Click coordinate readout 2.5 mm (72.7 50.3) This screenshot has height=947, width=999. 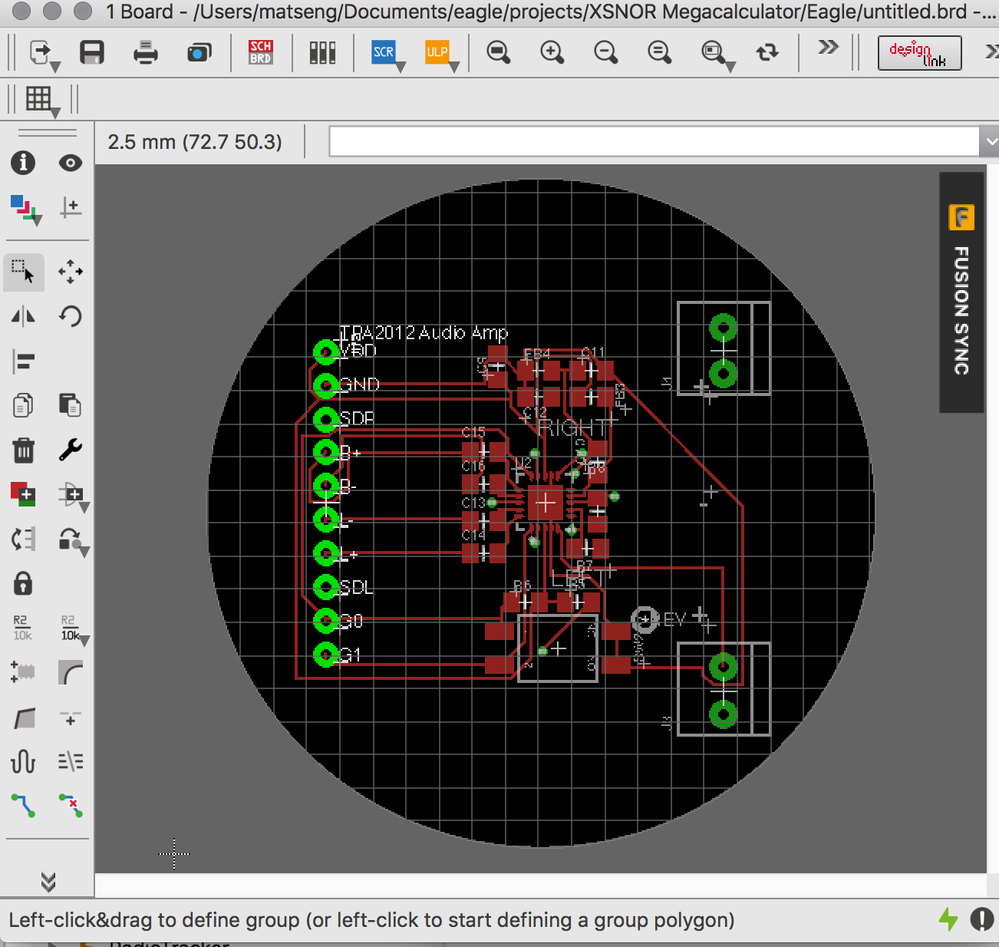pos(195,141)
